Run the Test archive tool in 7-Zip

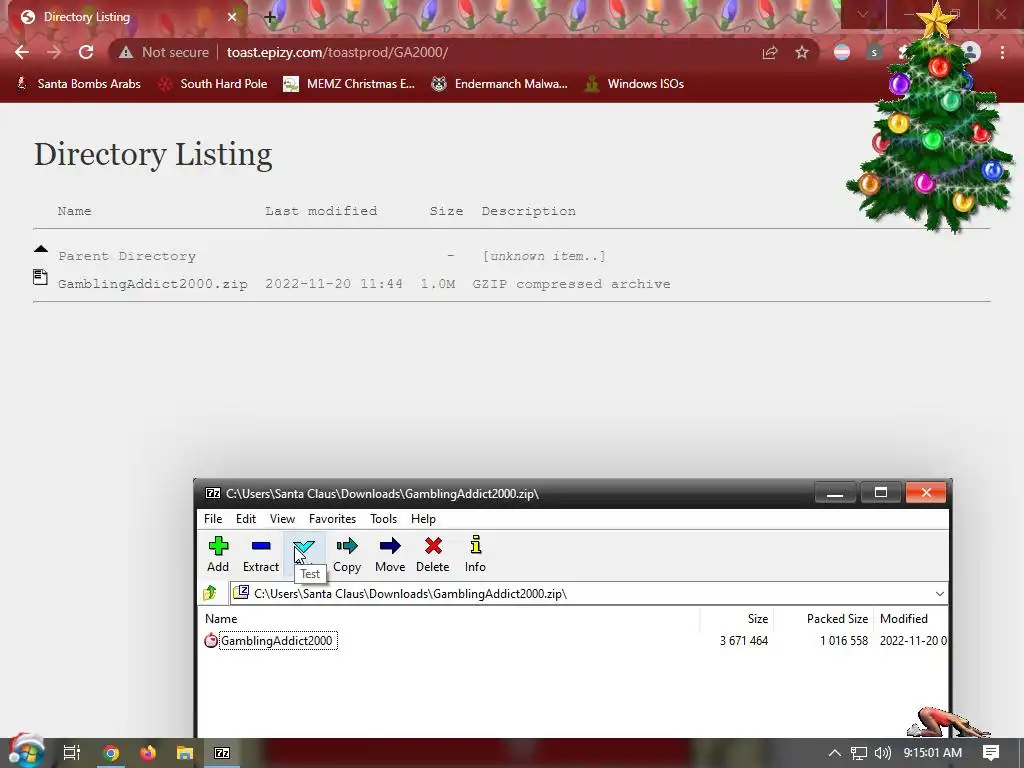(304, 554)
